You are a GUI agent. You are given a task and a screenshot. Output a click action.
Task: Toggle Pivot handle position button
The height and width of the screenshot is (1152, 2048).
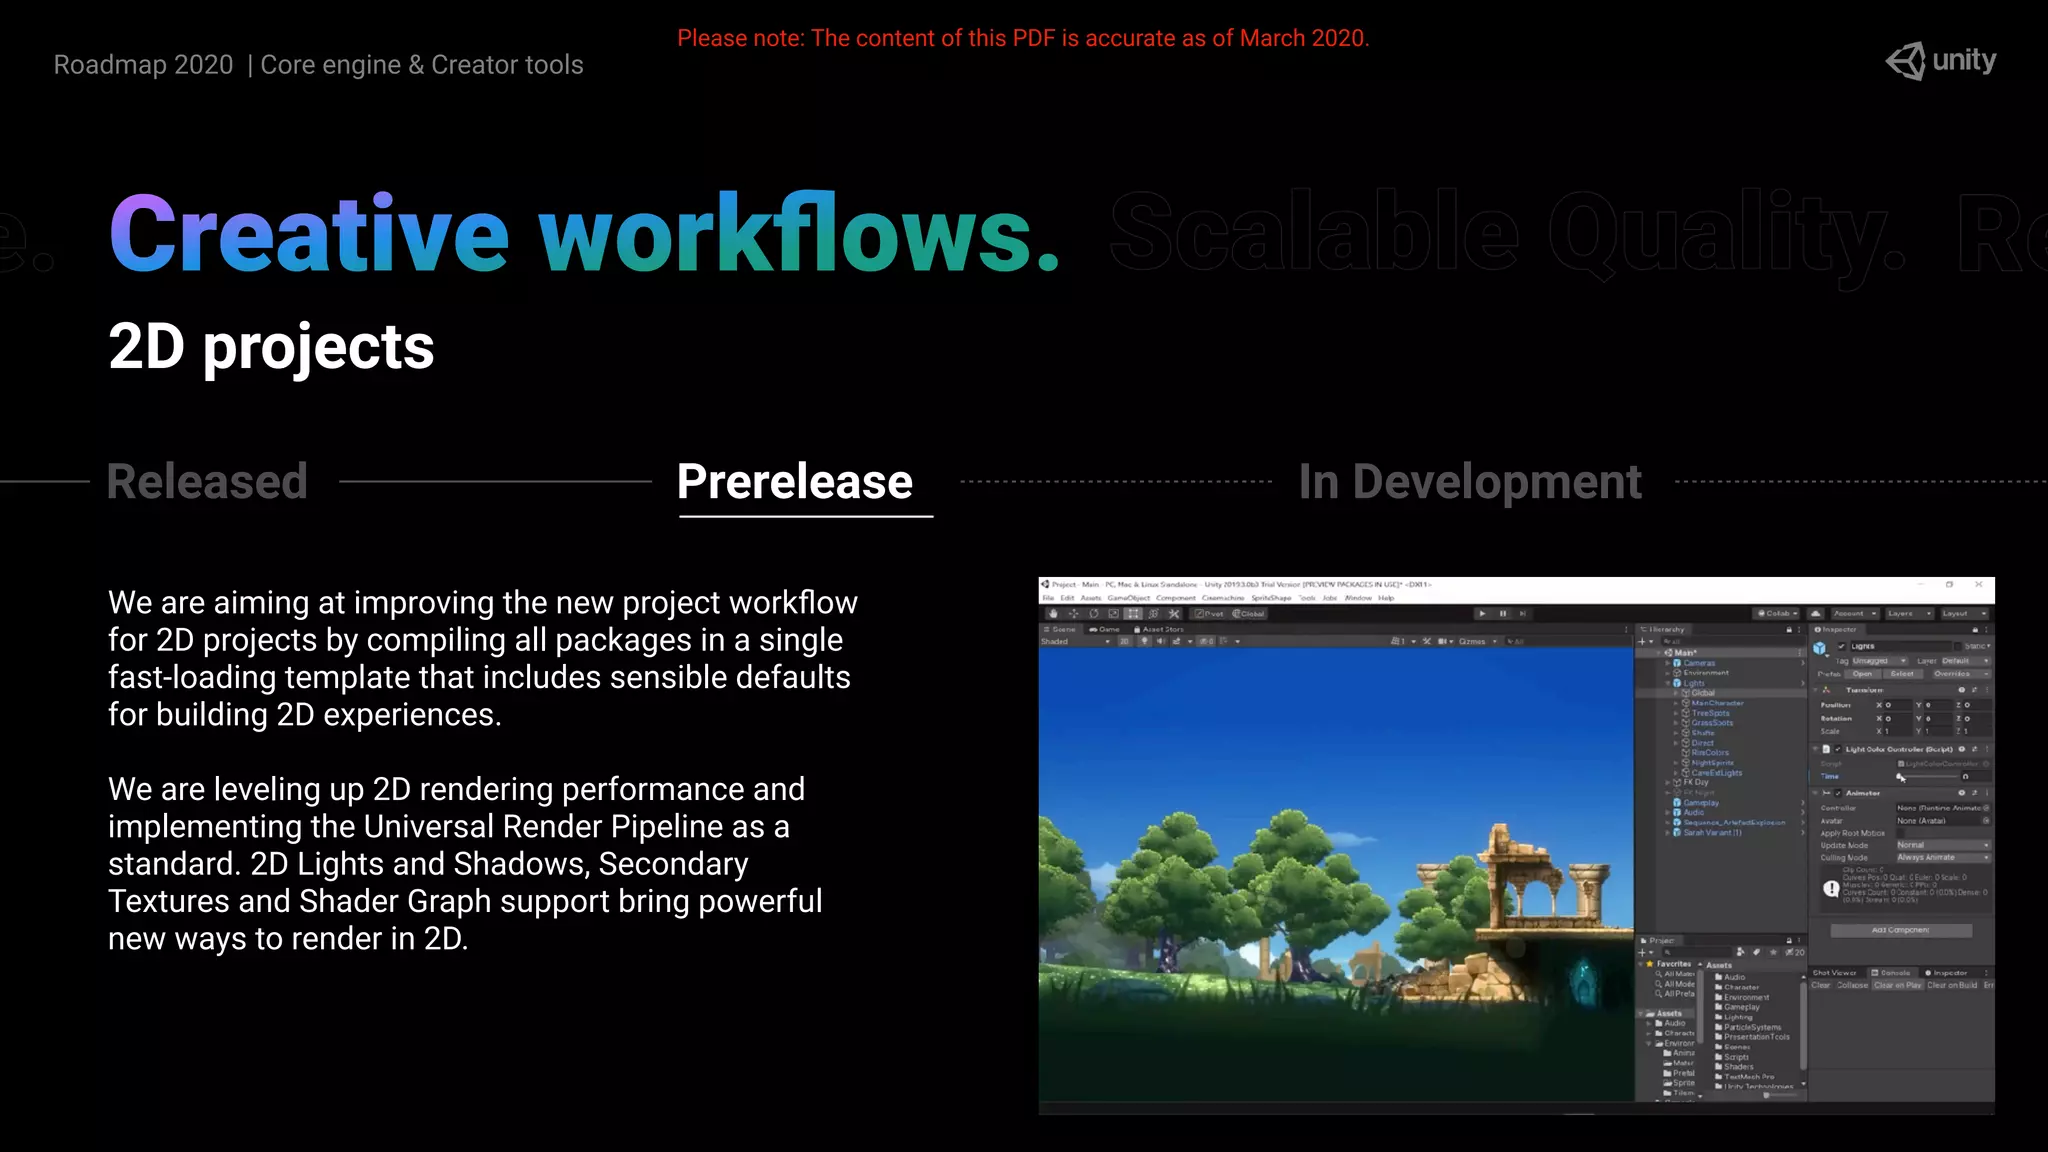1209,614
